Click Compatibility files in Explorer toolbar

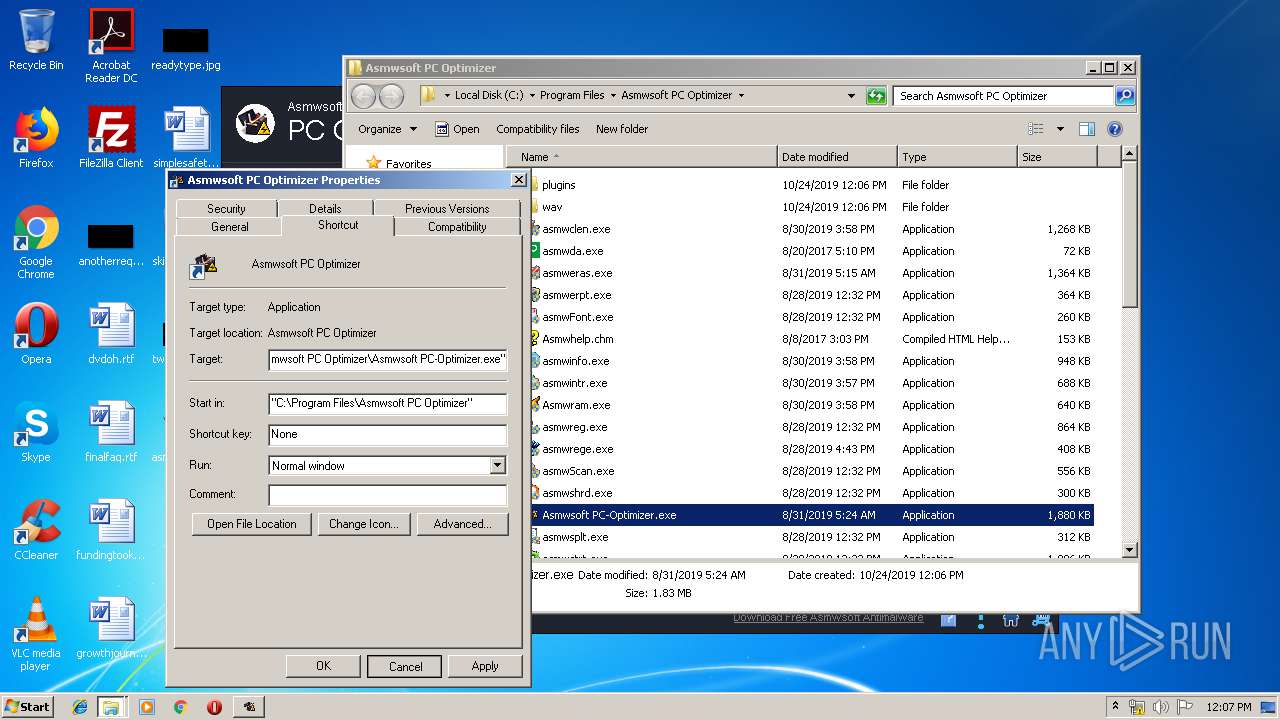[538, 129]
